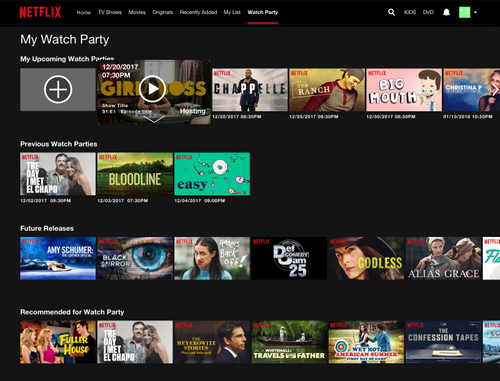Open the KIDS link
This screenshot has height=381, width=500.
click(410, 12)
